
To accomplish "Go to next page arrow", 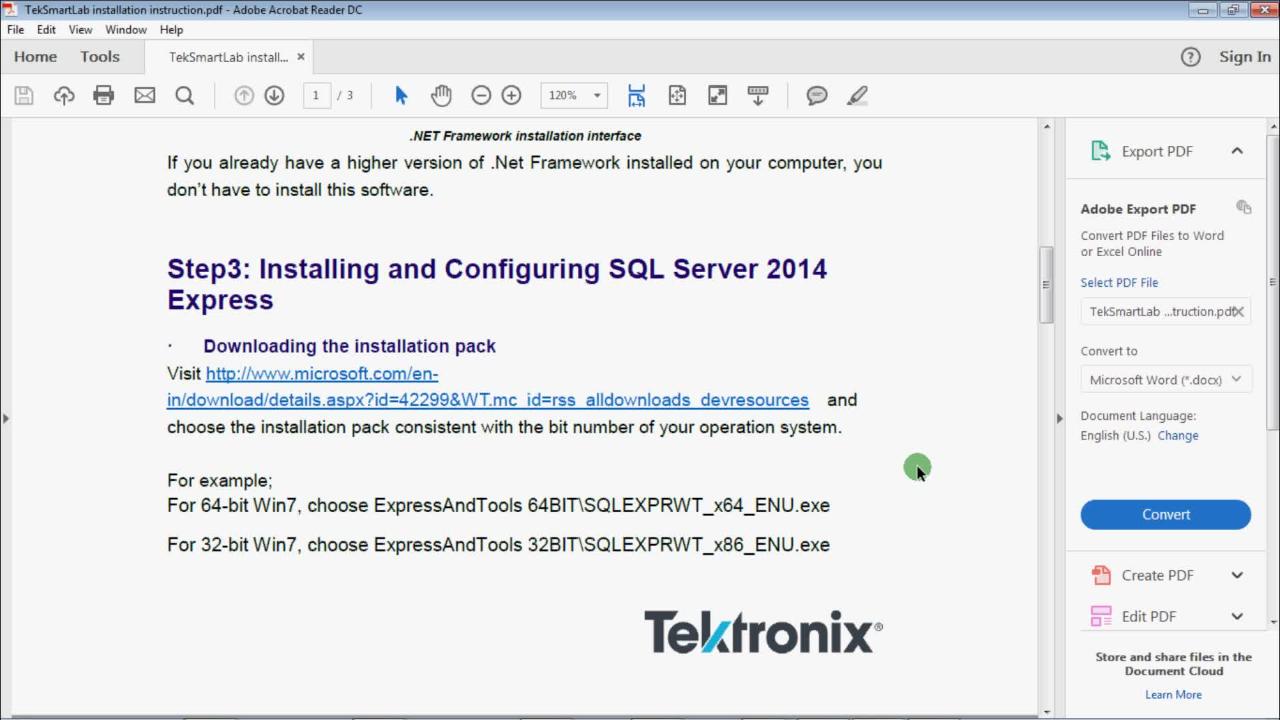I will 274,96.
